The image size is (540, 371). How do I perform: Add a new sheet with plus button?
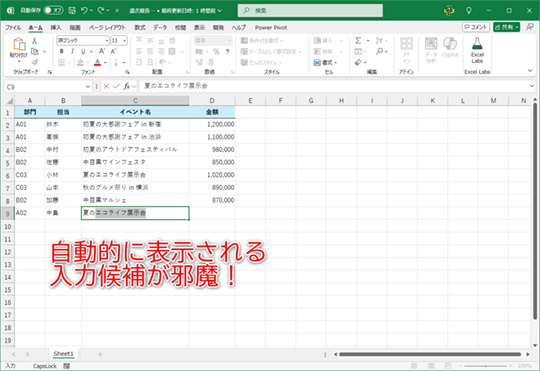(100, 354)
